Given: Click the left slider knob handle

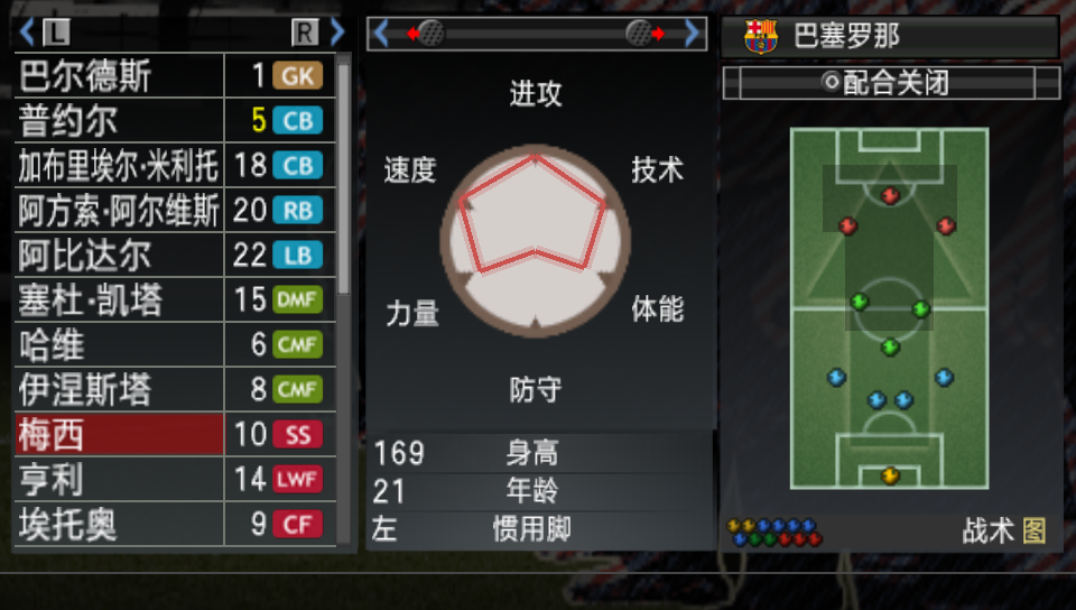Looking at the screenshot, I should pos(430,33).
